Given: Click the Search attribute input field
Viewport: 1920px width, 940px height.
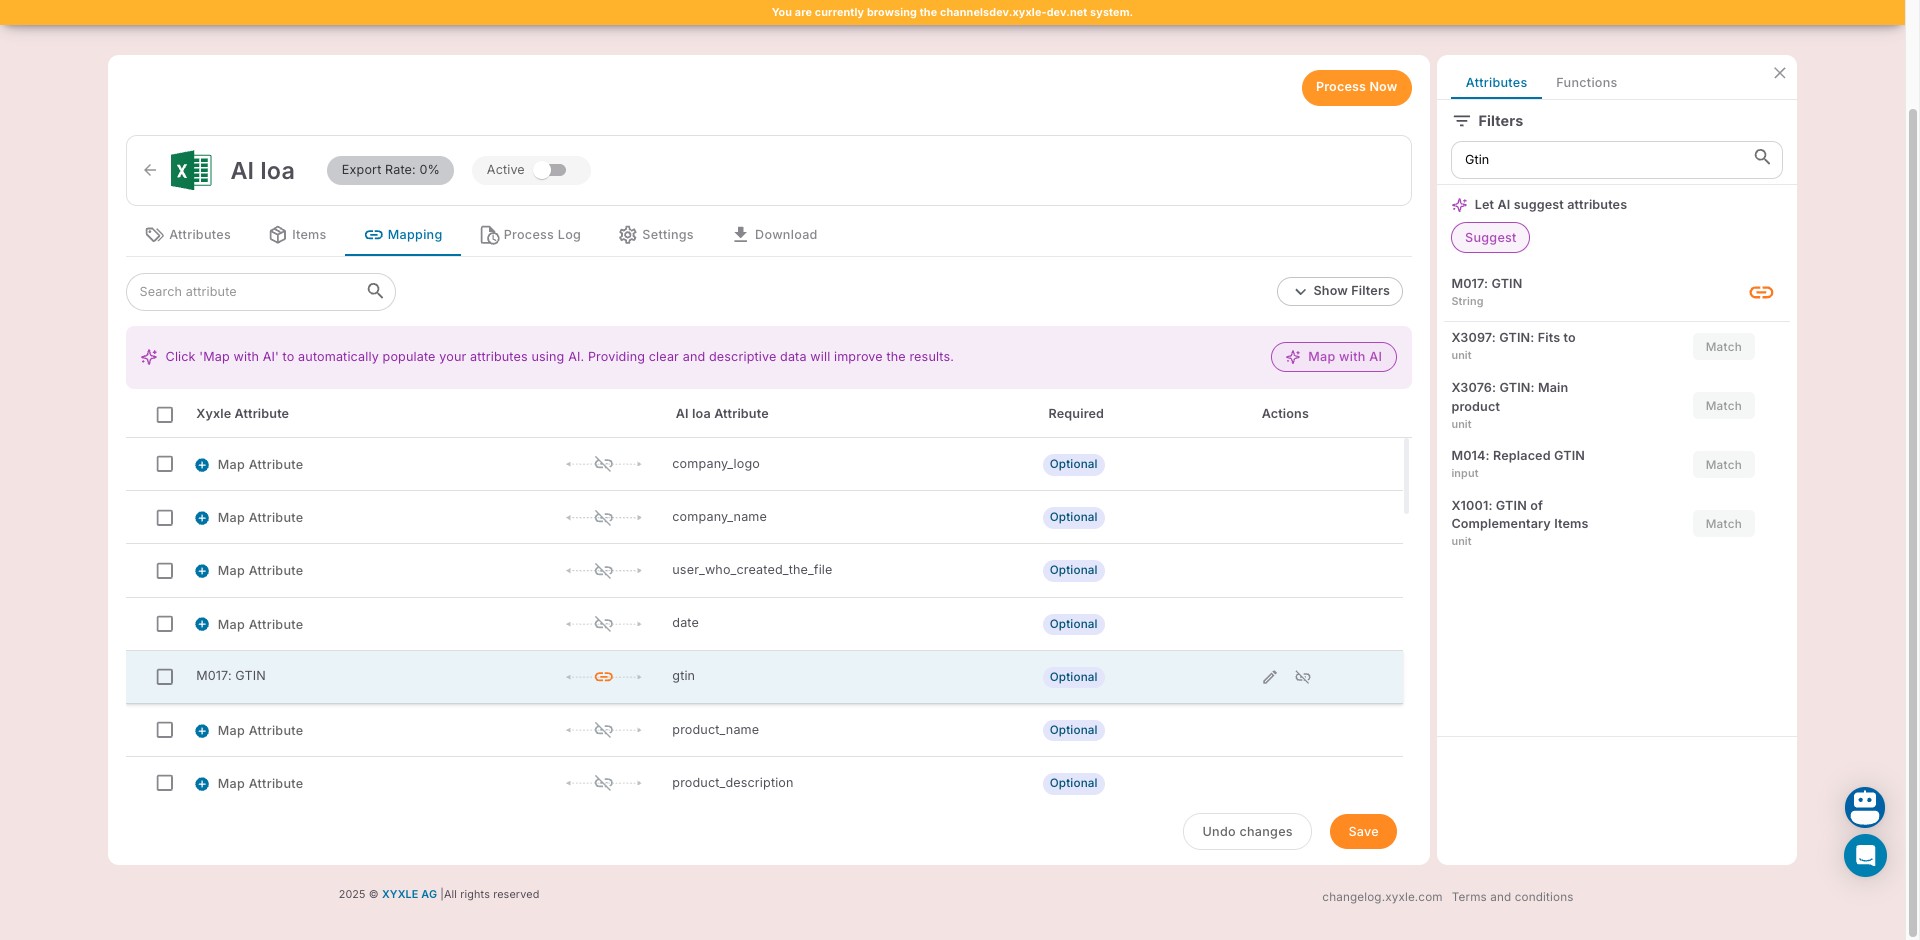Looking at the screenshot, I should click(x=248, y=292).
